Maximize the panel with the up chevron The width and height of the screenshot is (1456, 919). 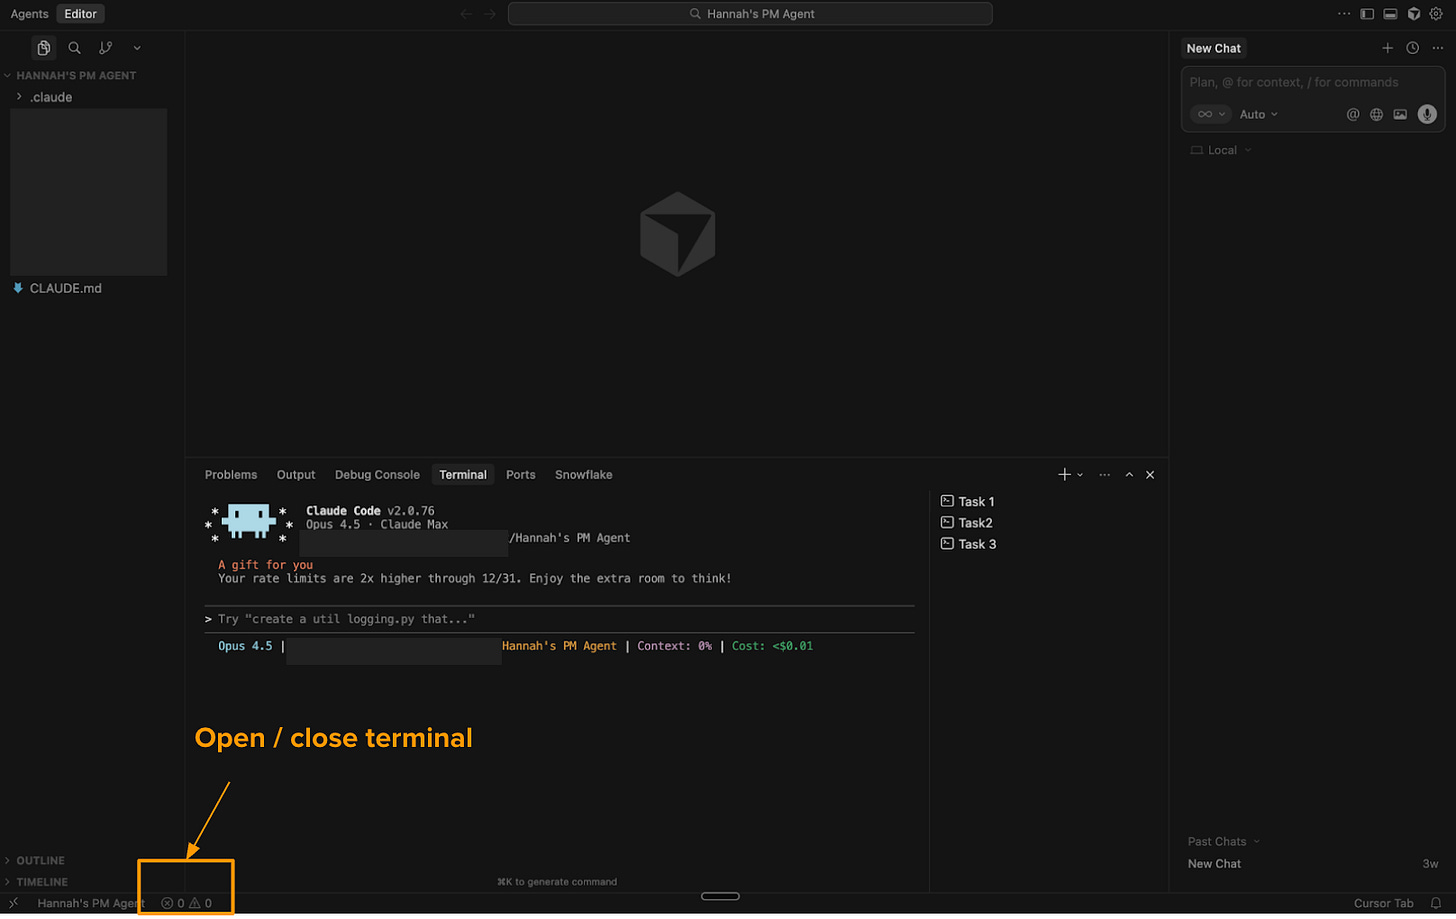(1129, 475)
